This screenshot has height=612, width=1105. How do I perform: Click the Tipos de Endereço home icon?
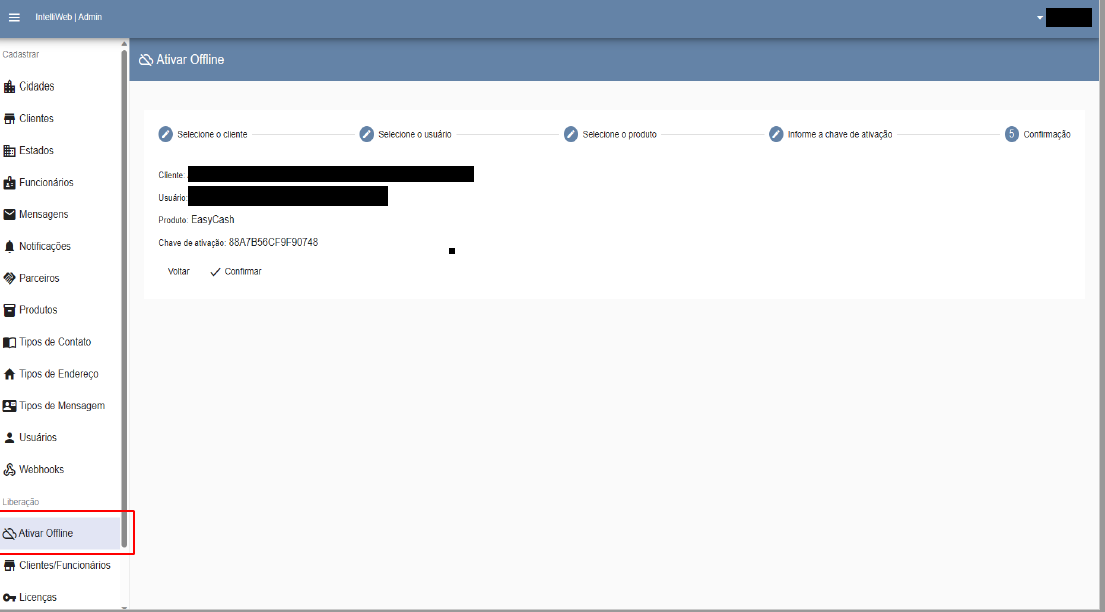(10, 374)
